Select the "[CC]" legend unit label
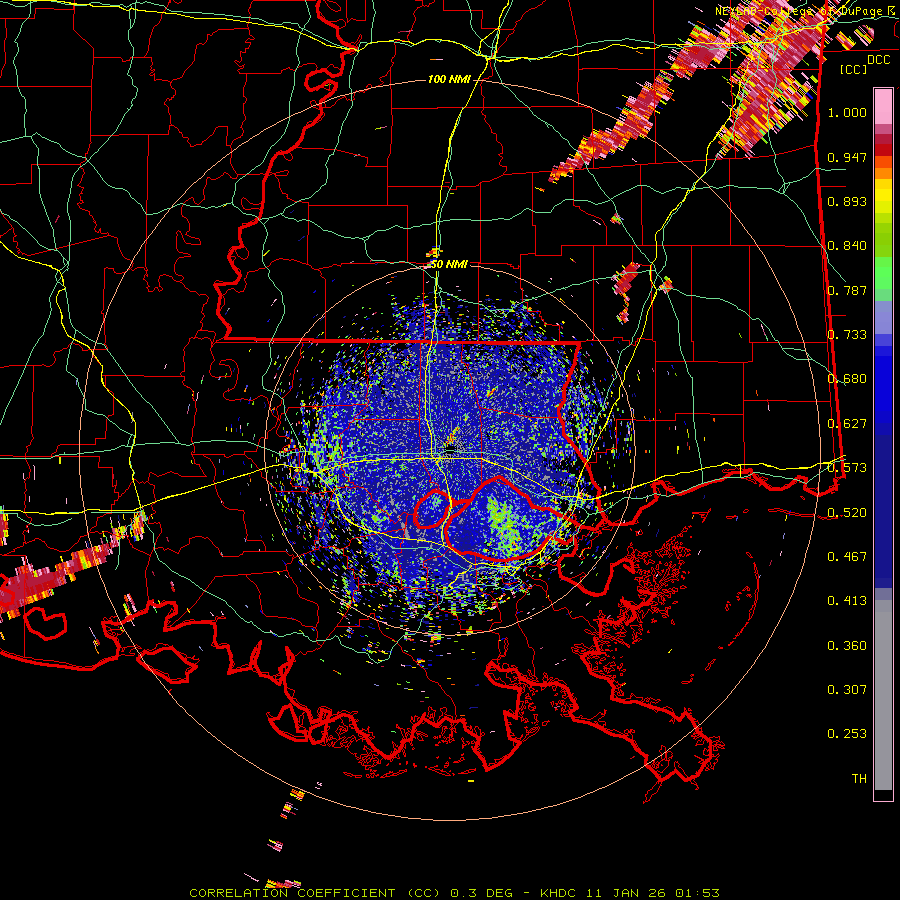The image size is (900, 900). (x=853, y=69)
